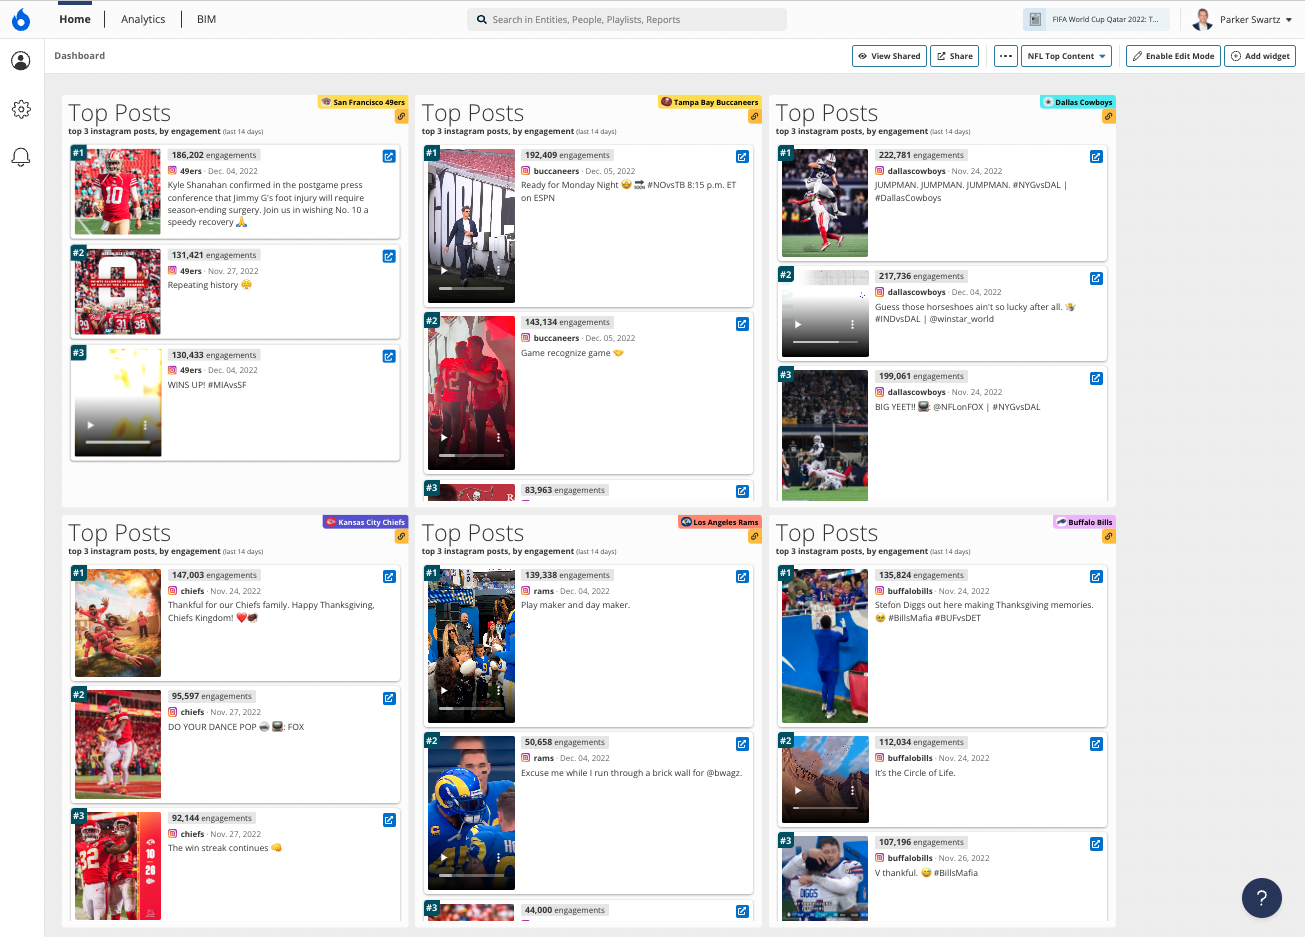Play the horseshoes #INDvsDAL video

pyautogui.click(x=798, y=325)
